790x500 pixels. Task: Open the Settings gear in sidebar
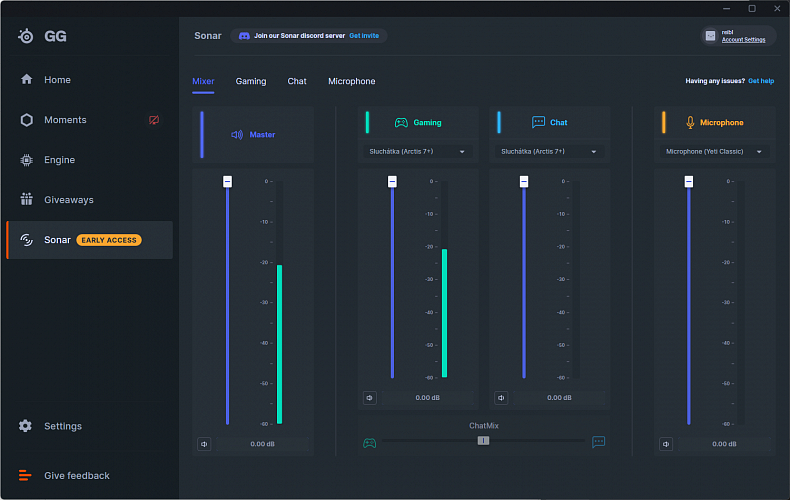coord(26,426)
